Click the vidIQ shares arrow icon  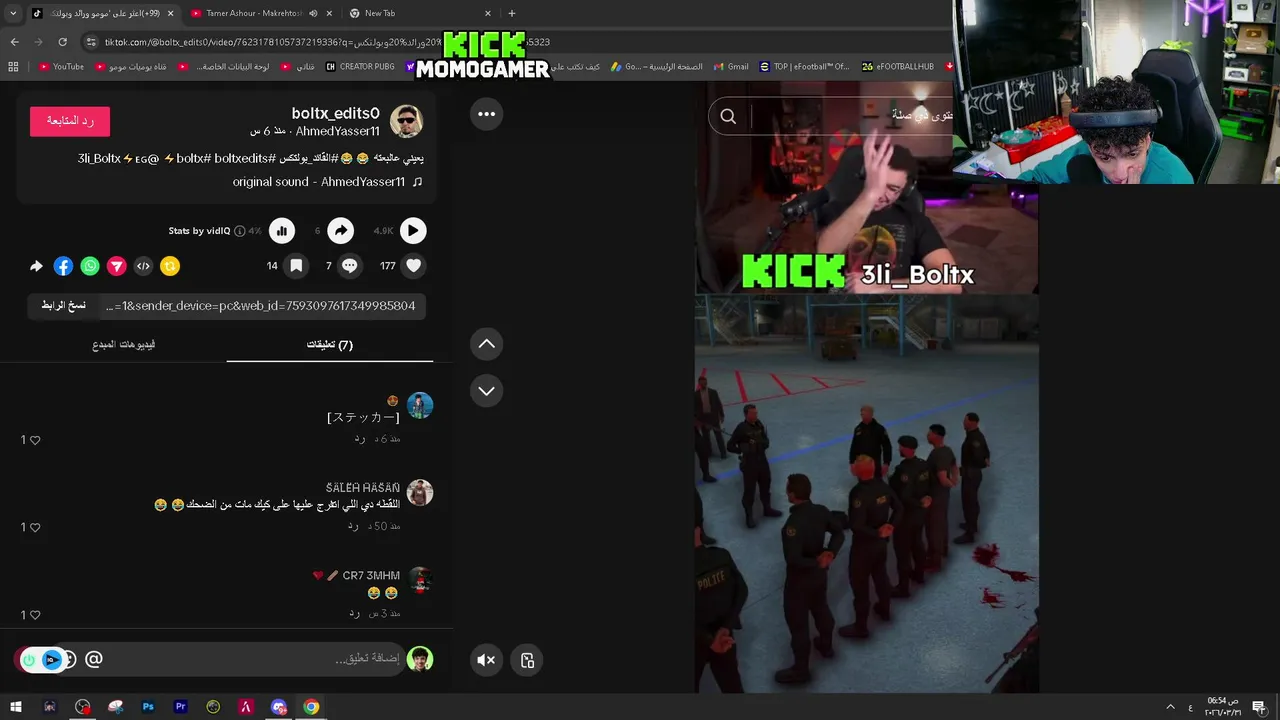(341, 231)
